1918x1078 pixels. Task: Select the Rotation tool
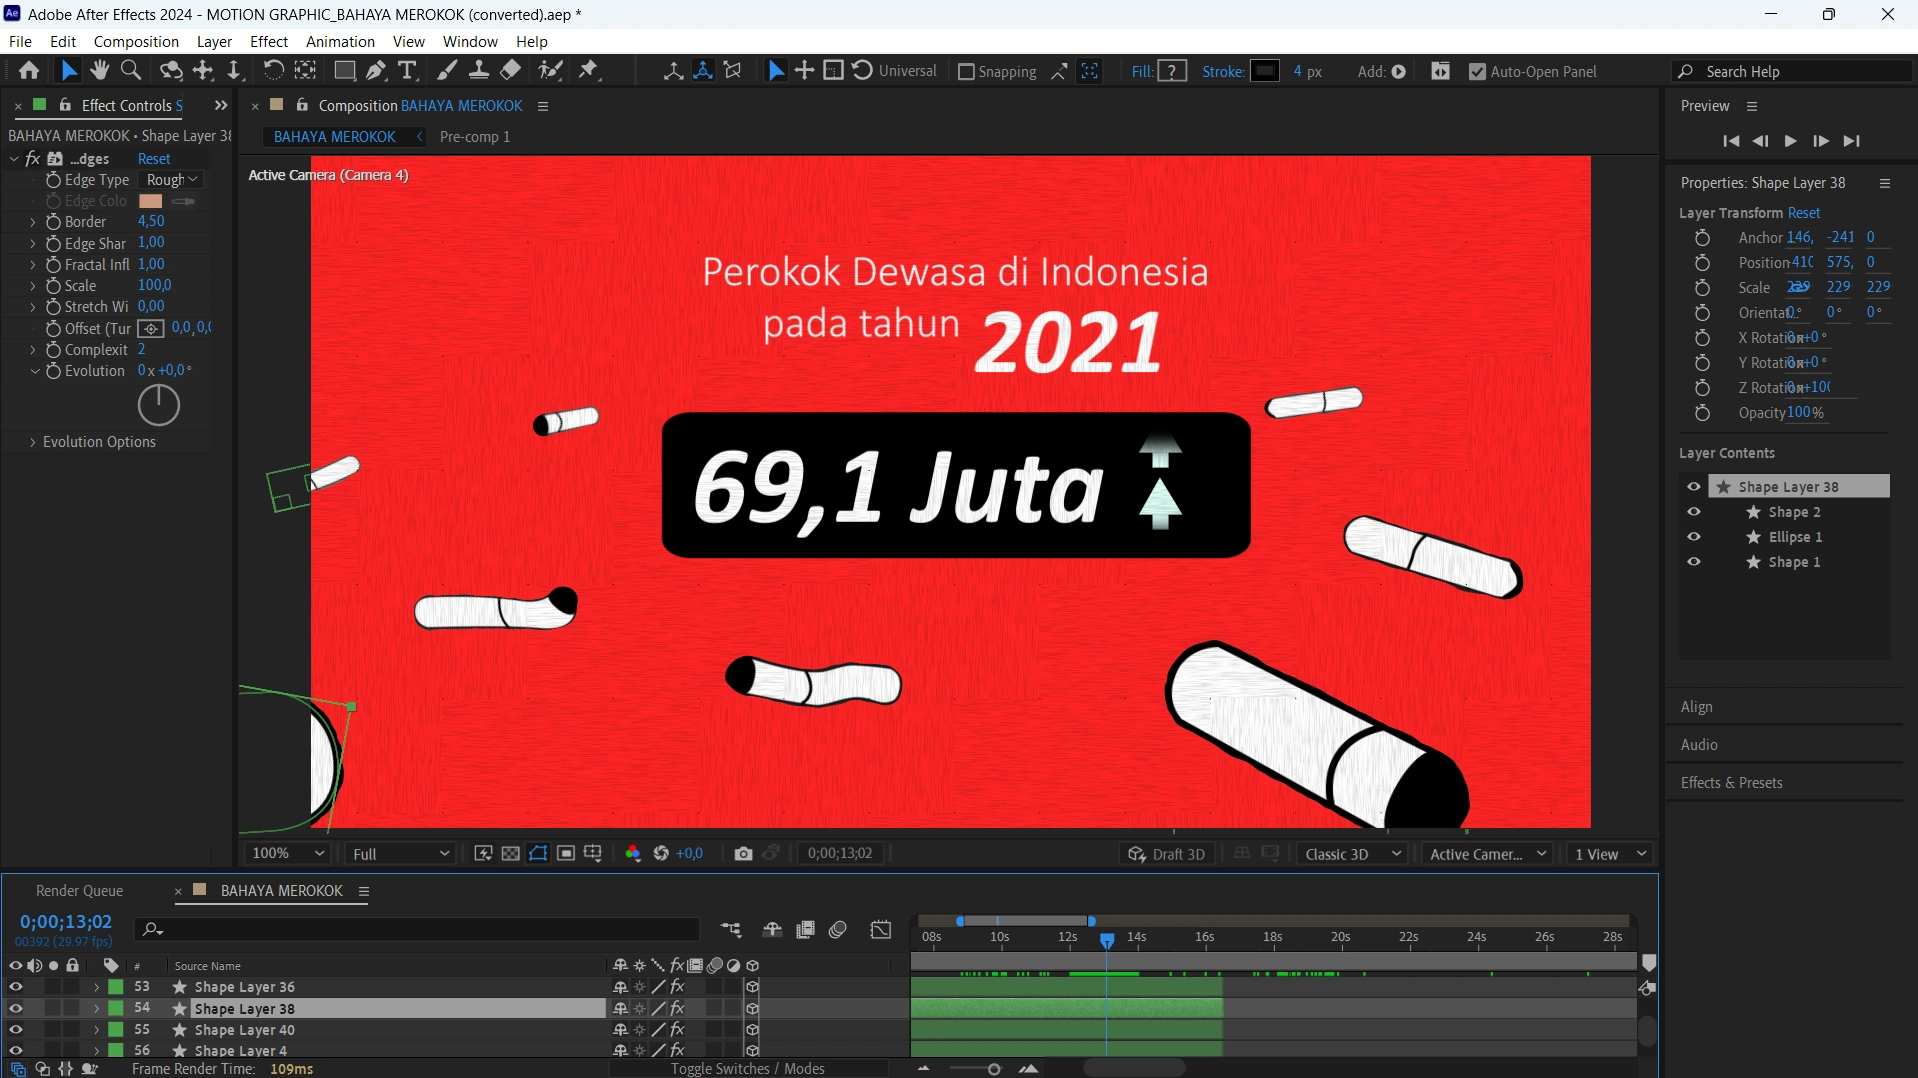272,71
